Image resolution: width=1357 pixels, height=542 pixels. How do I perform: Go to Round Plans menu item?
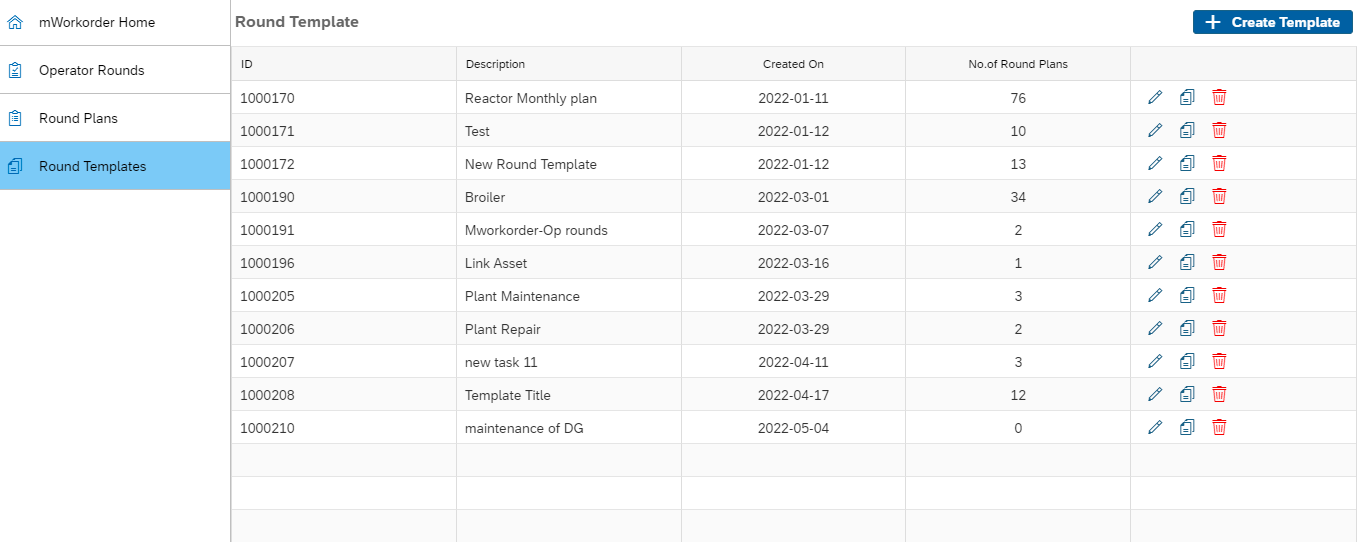(78, 118)
